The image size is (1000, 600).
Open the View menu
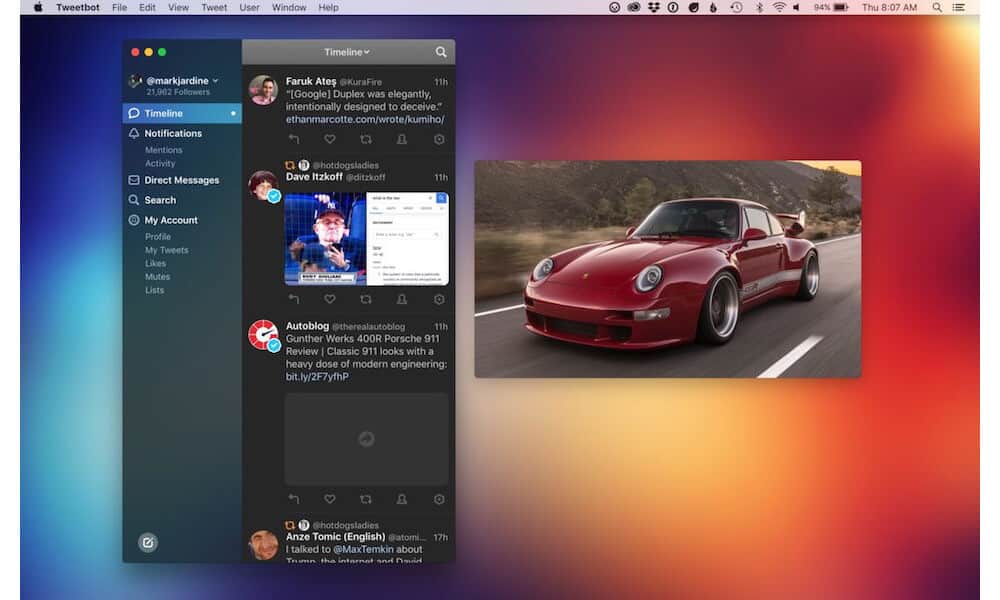[178, 8]
